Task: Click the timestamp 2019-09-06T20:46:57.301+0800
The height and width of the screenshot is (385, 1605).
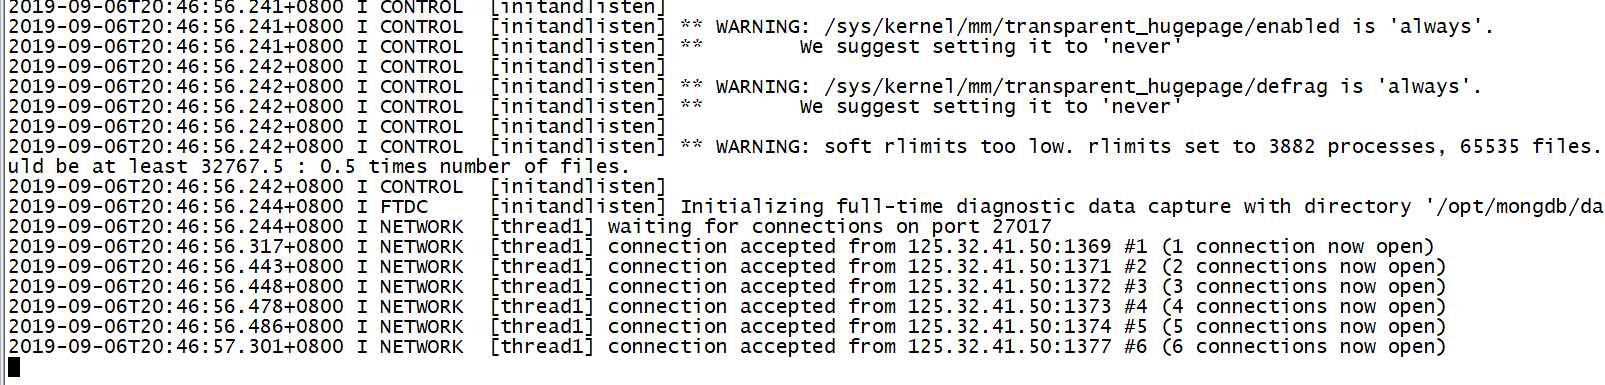Action: click(x=176, y=347)
